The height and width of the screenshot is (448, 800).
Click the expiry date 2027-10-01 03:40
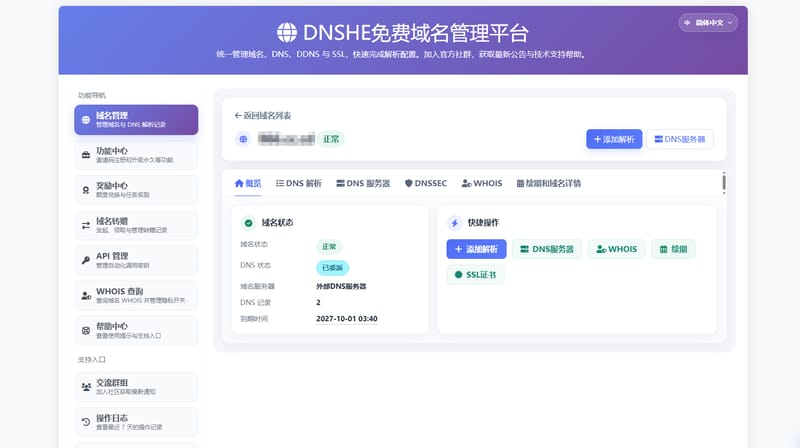point(347,319)
